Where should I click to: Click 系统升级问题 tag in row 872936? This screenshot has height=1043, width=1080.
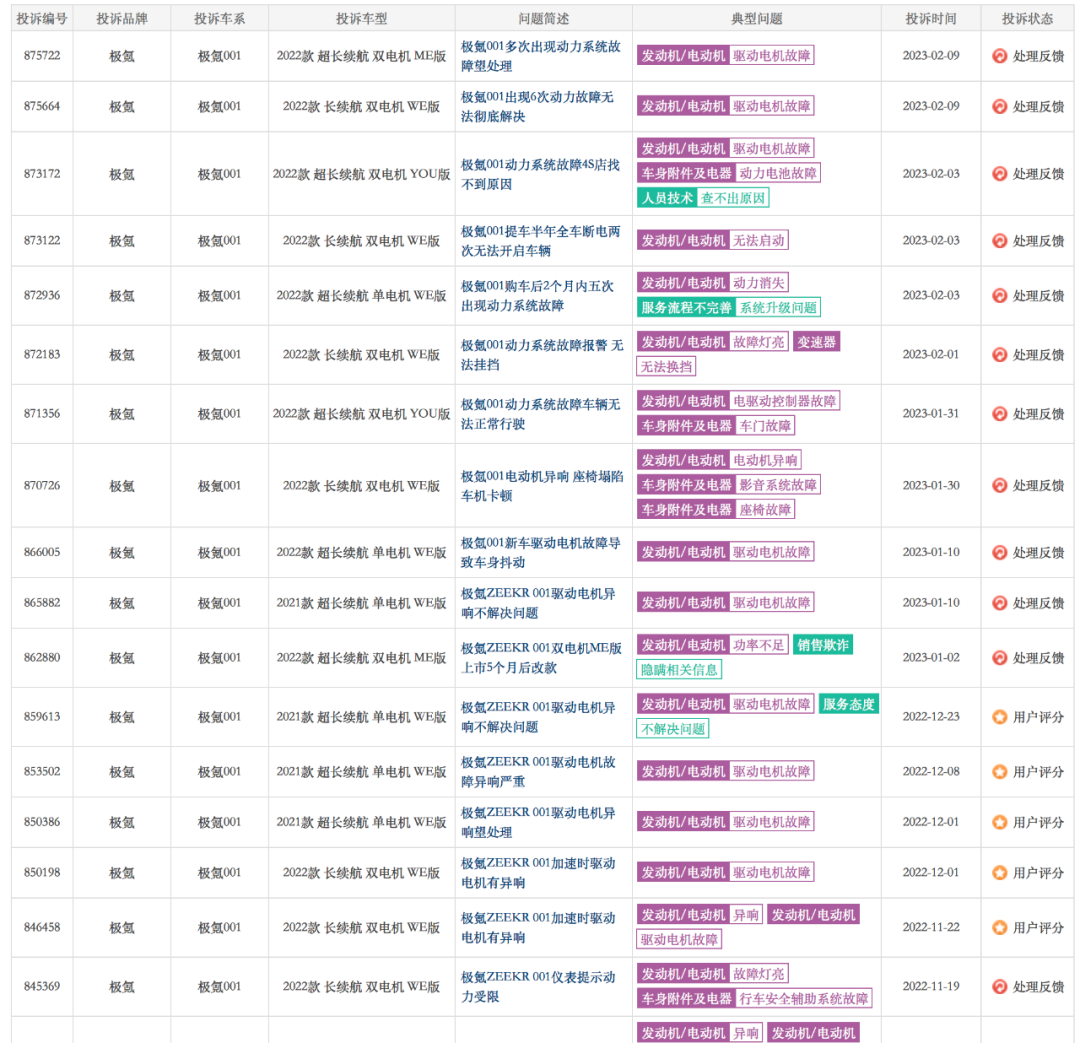tap(778, 307)
